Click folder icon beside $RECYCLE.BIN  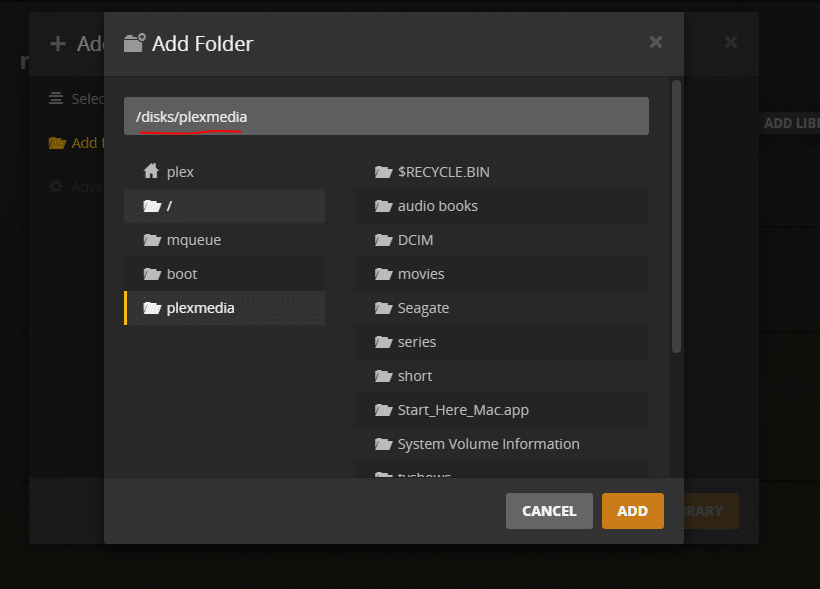(x=383, y=172)
